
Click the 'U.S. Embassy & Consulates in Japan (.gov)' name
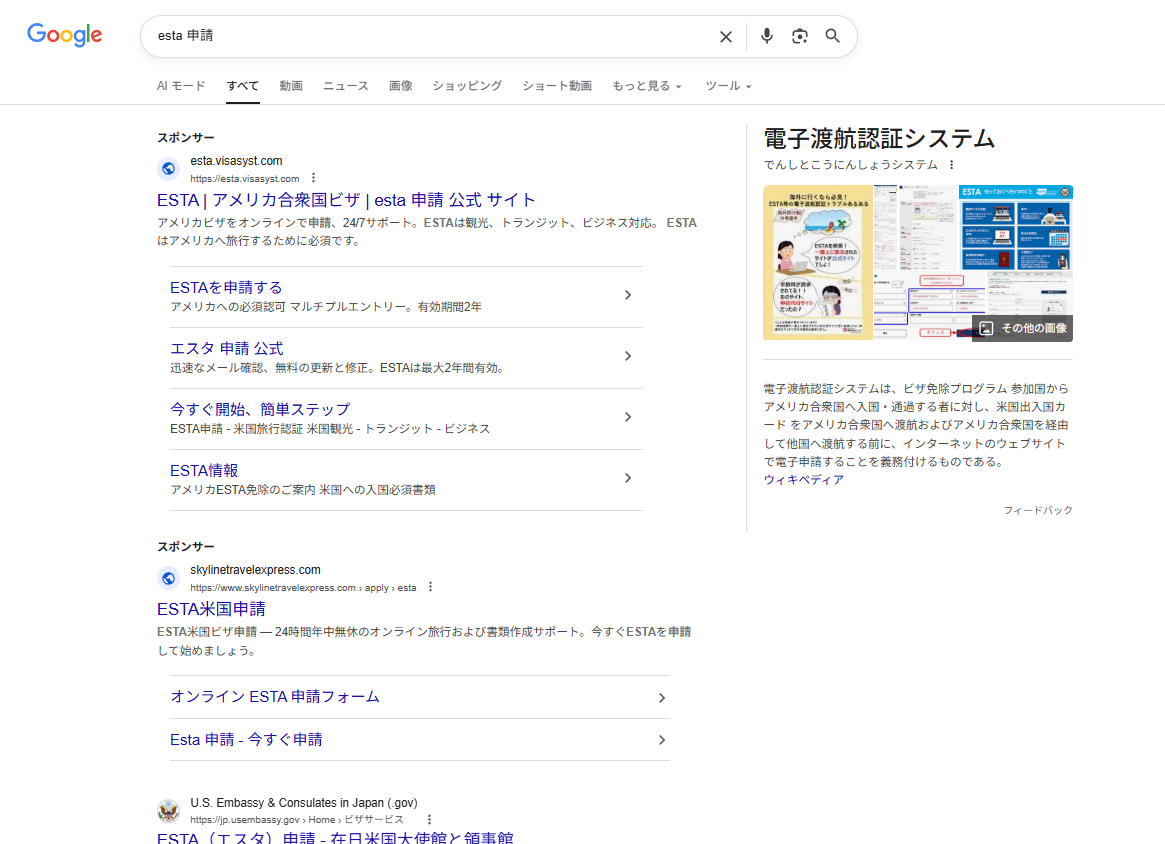click(304, 802)
